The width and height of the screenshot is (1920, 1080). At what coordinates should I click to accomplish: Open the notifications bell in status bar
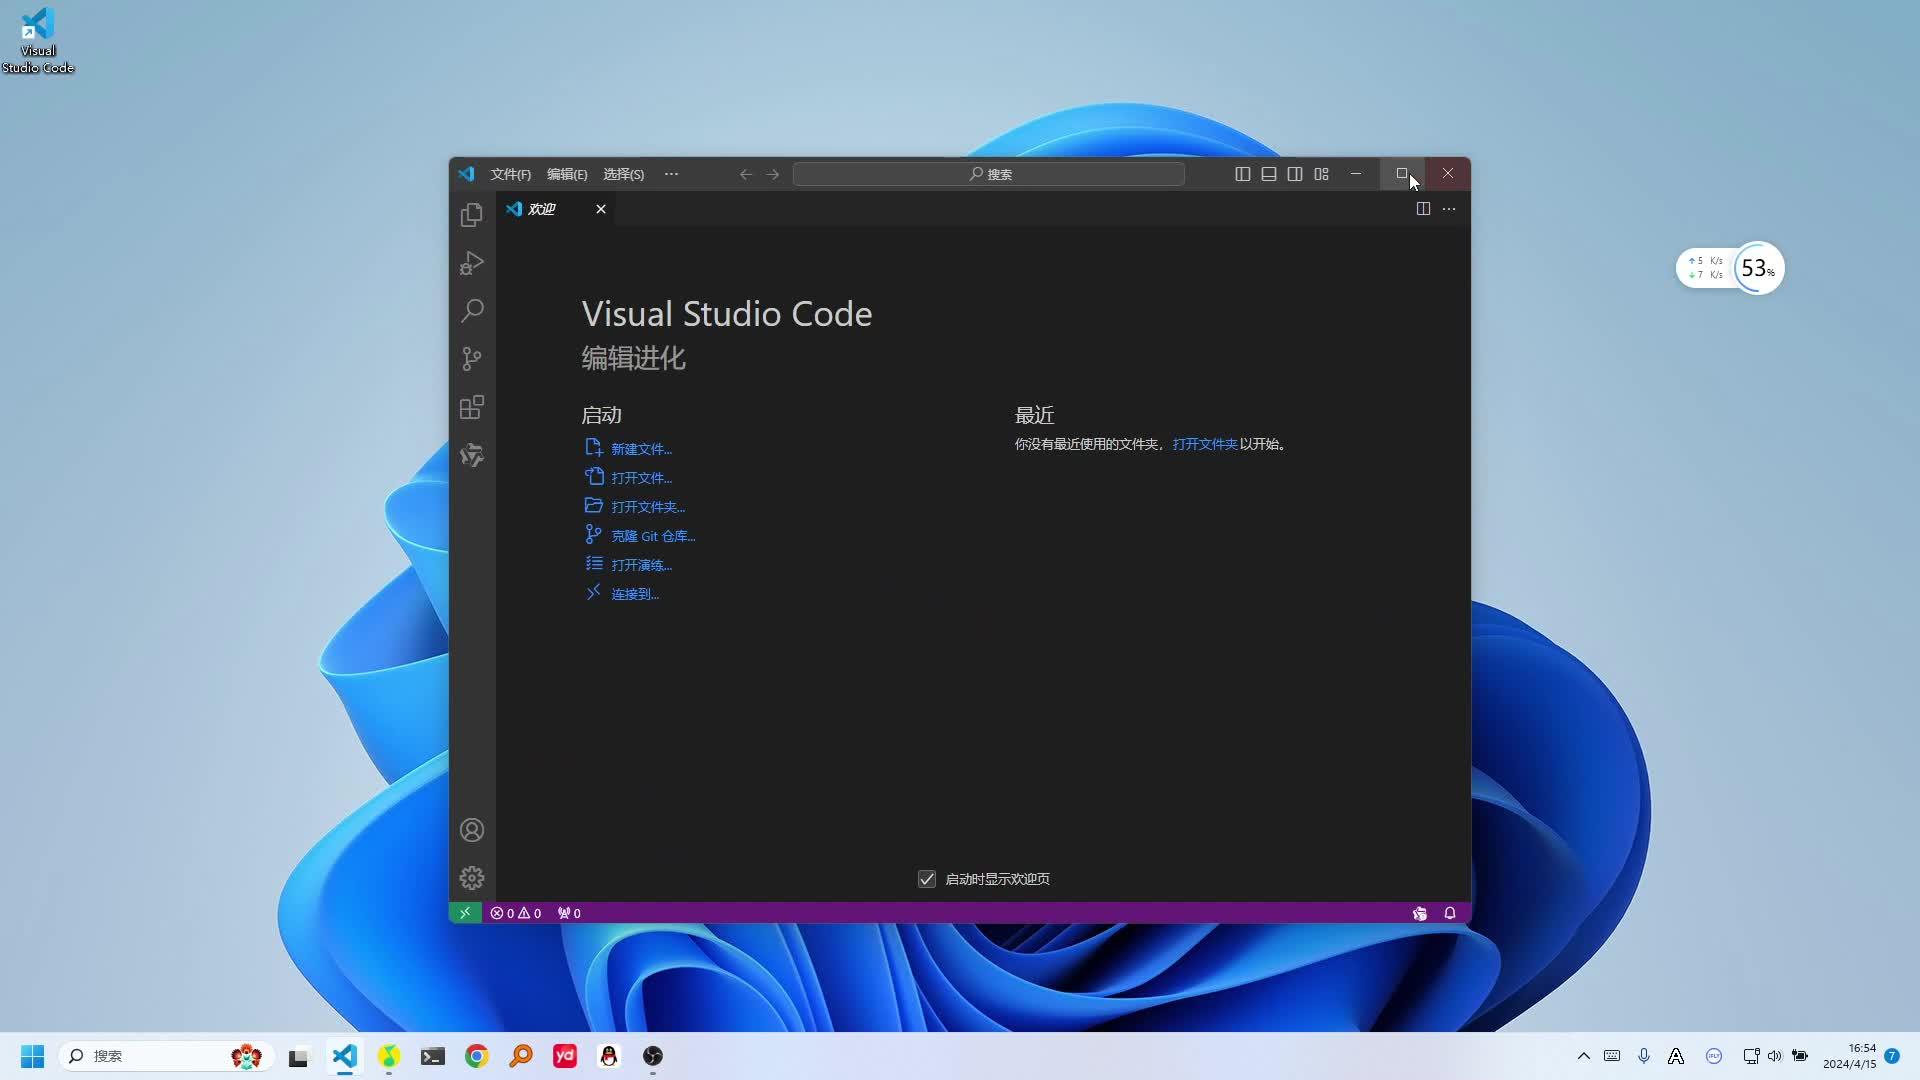click(1449, 912)
